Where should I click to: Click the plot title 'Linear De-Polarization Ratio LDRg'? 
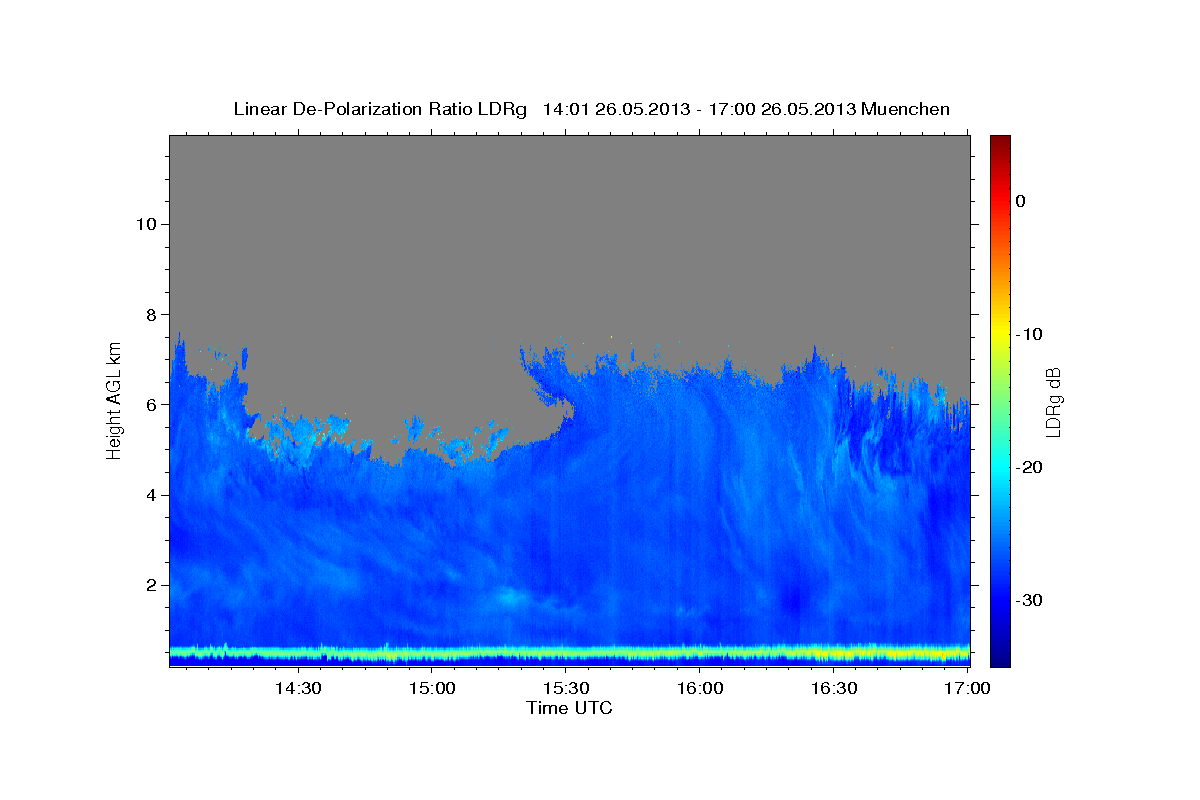pos(380,109)
